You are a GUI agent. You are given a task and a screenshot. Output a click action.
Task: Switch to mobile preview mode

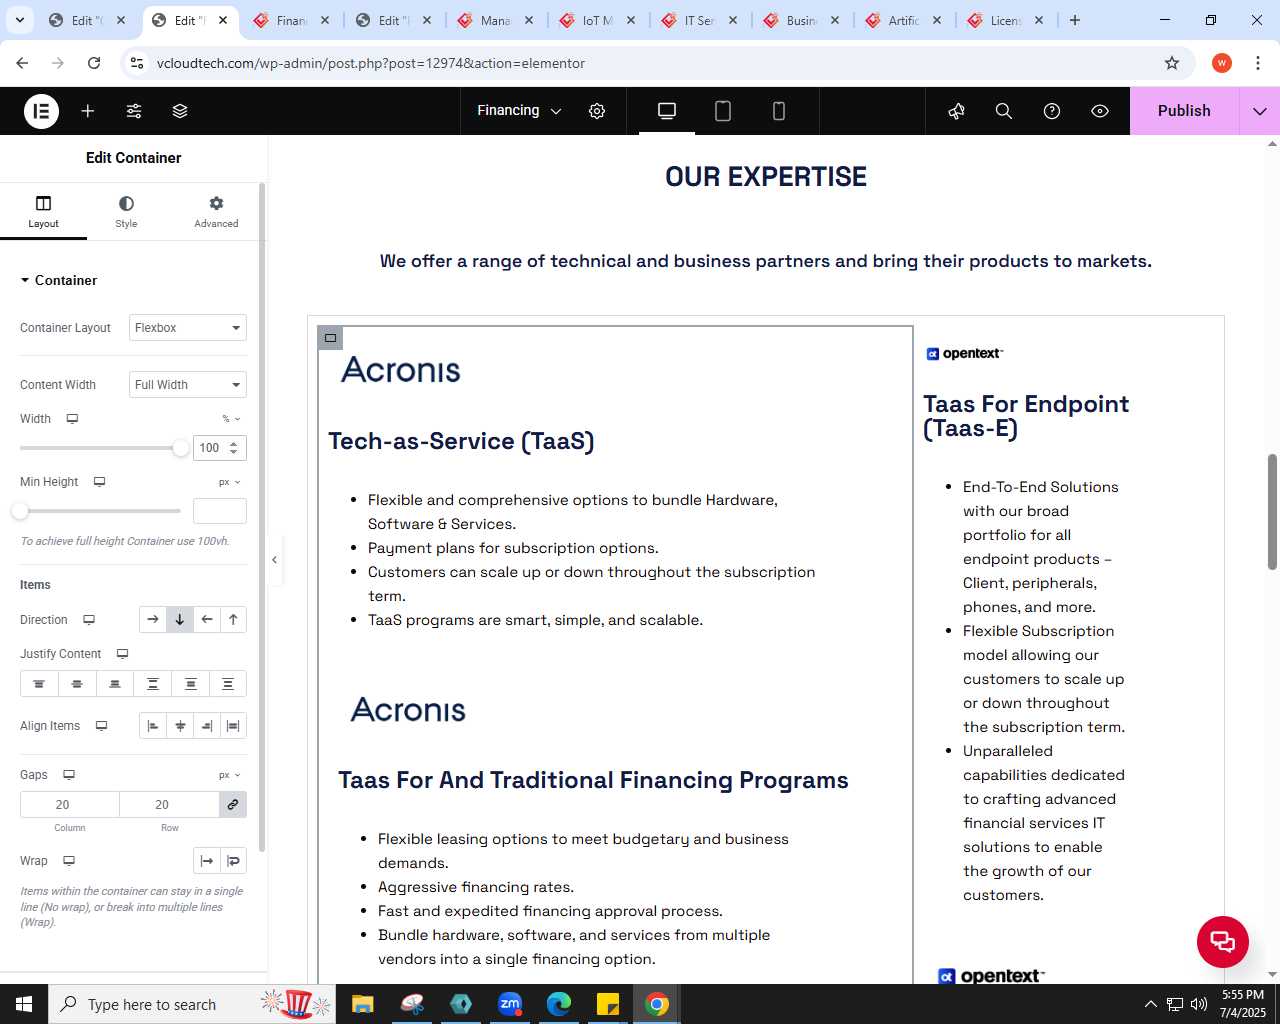point(779,111)
